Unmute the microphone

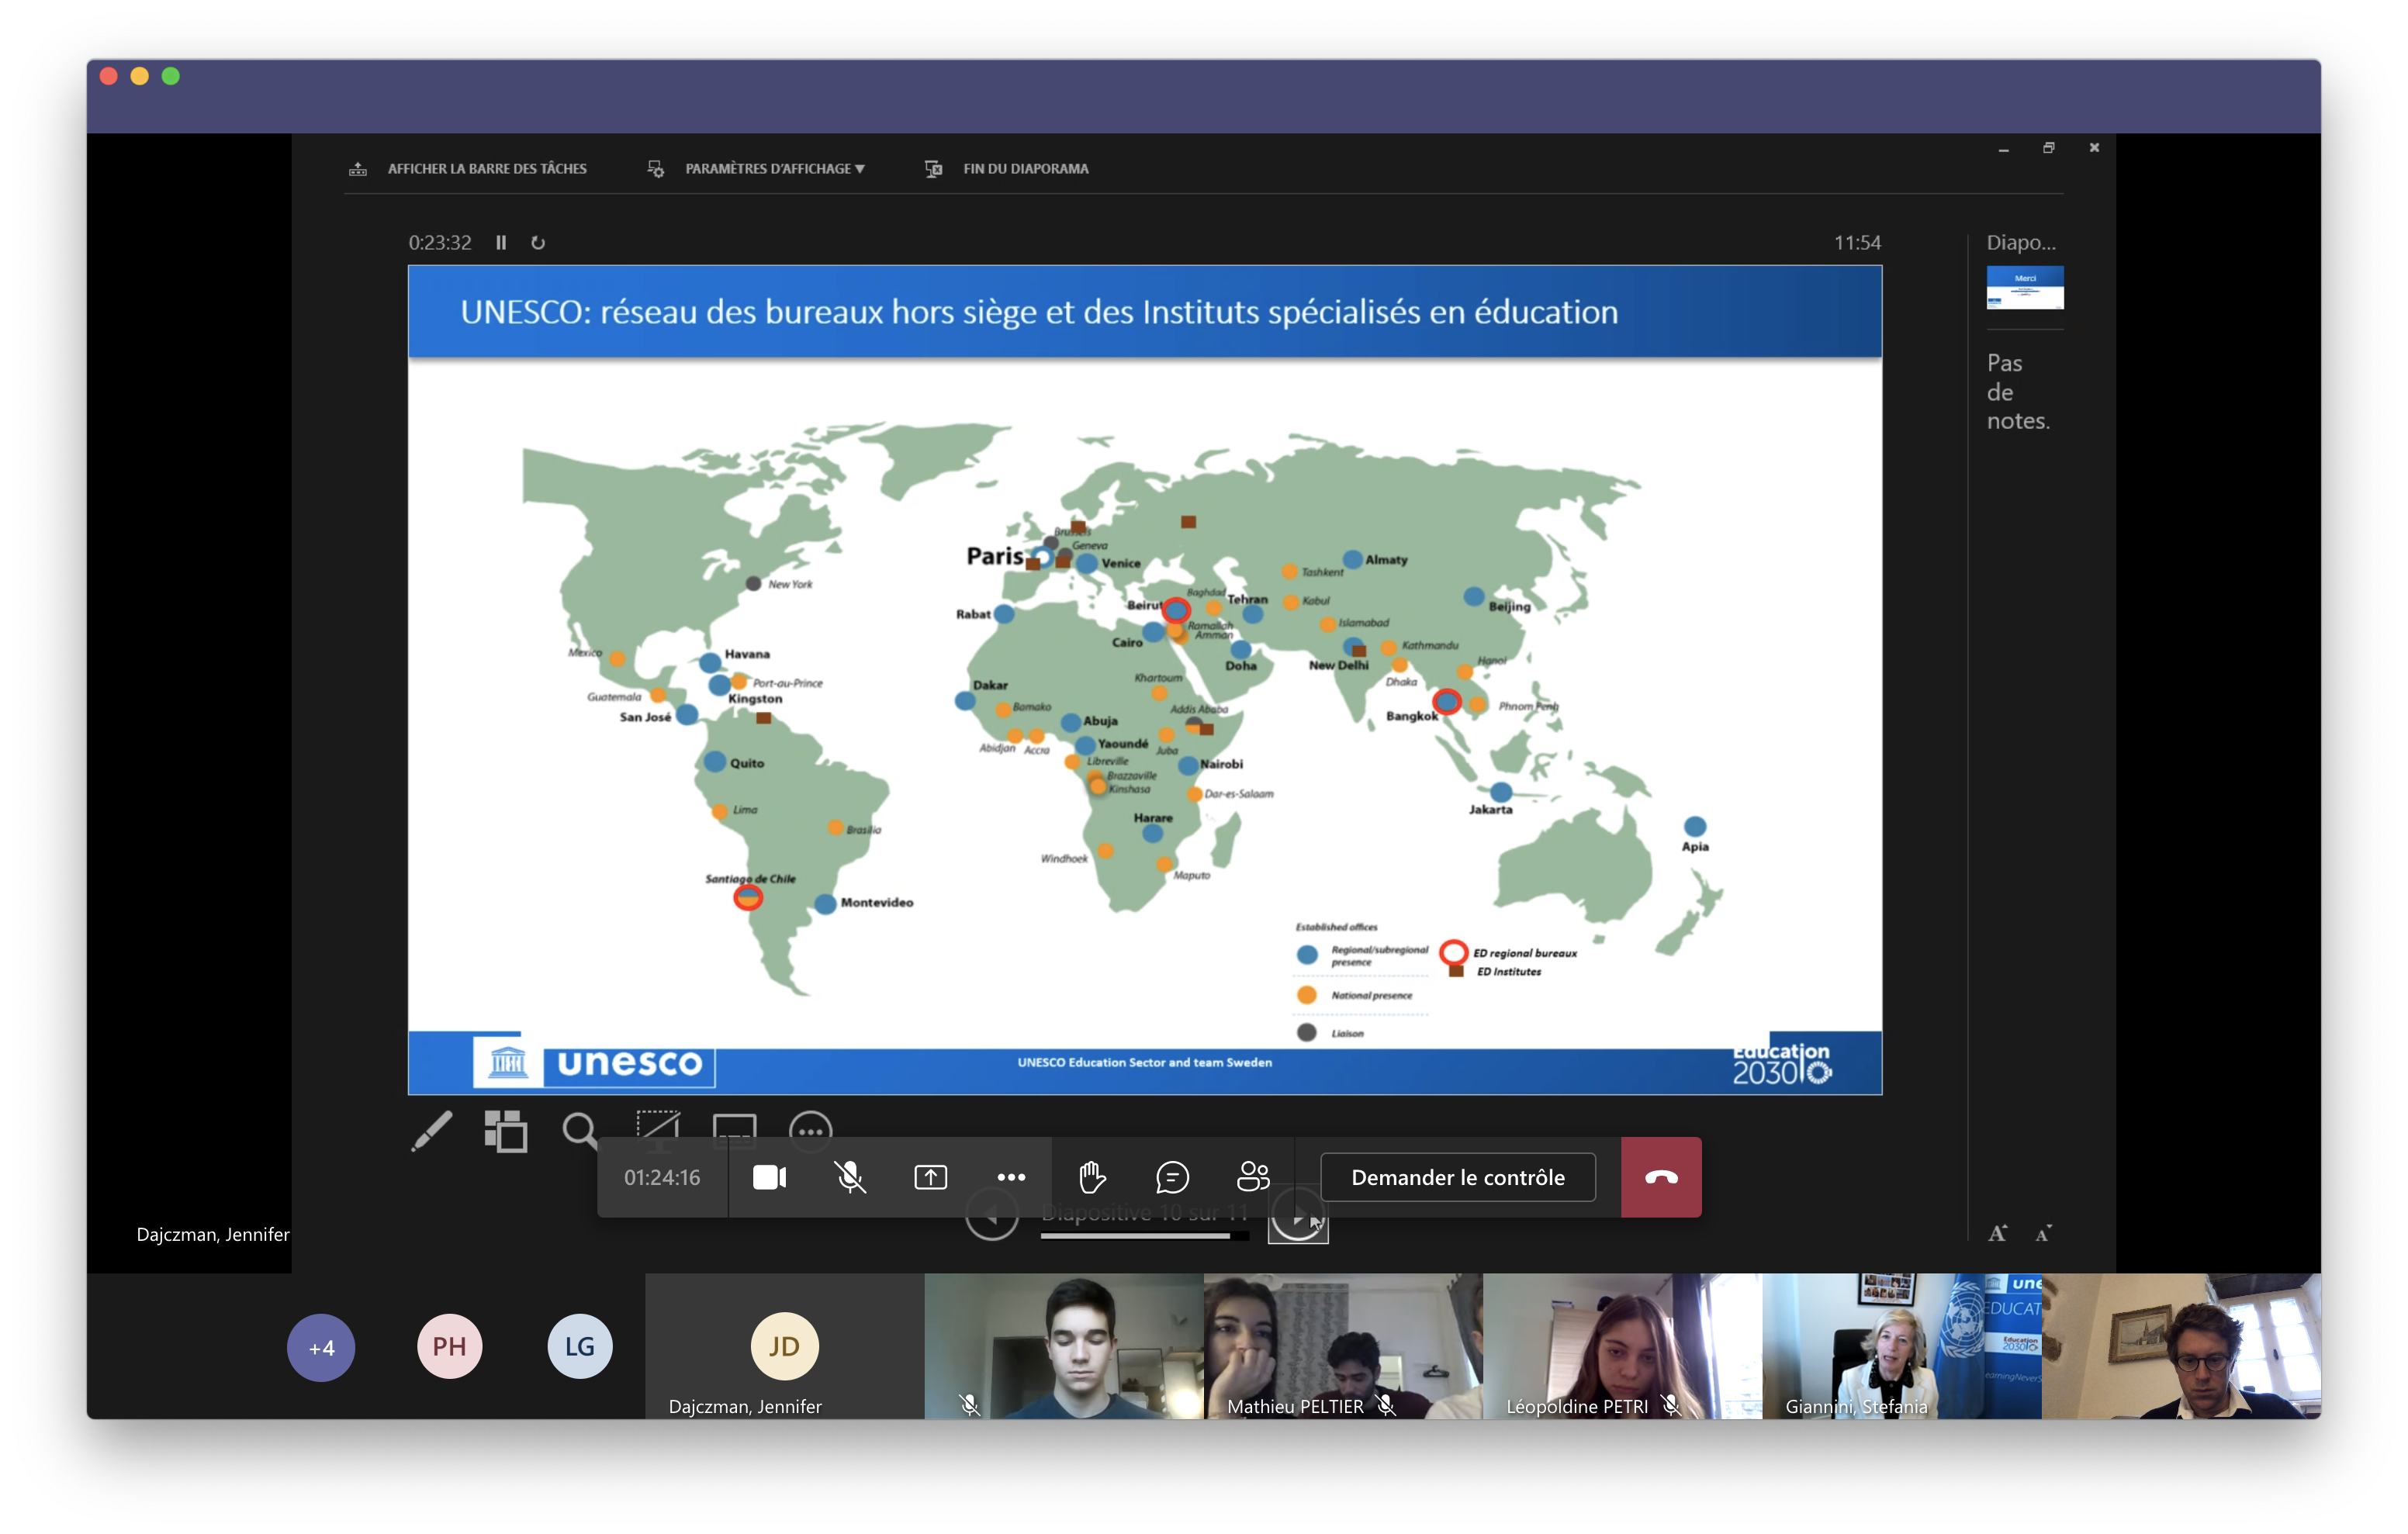(x=850, y=1177)
